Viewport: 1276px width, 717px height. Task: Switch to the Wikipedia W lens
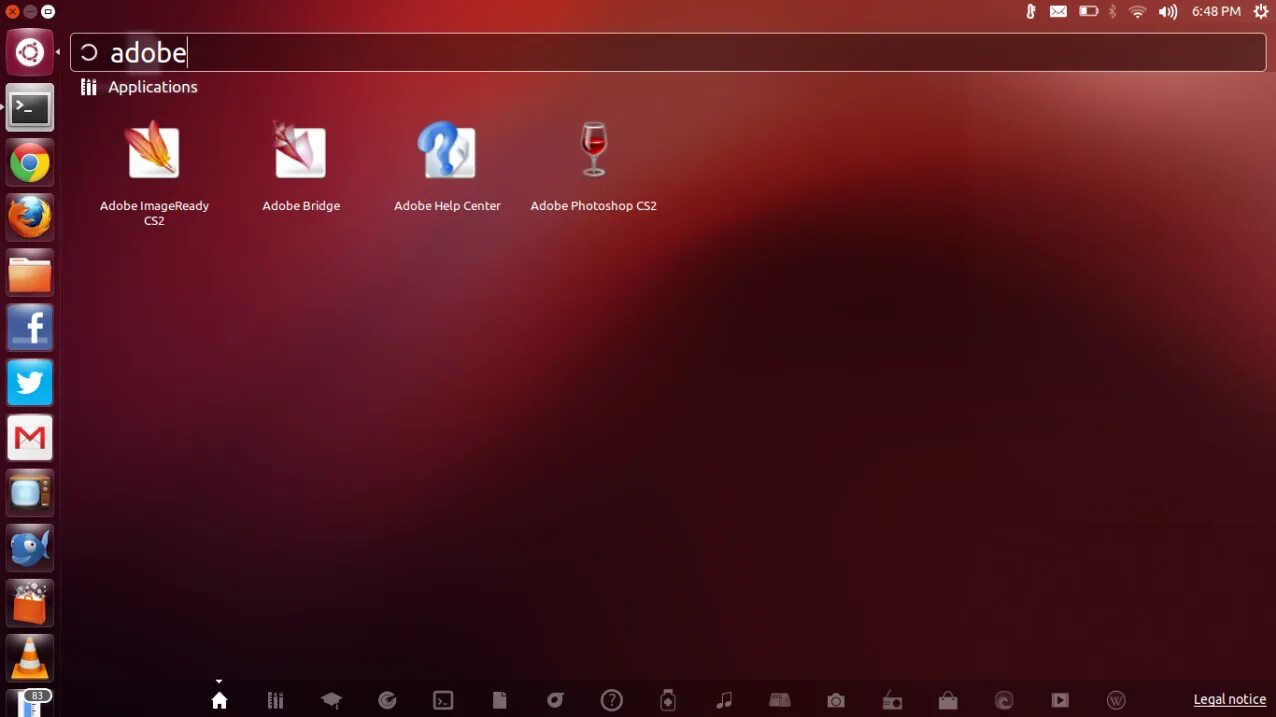click(x=1117, y=700)
